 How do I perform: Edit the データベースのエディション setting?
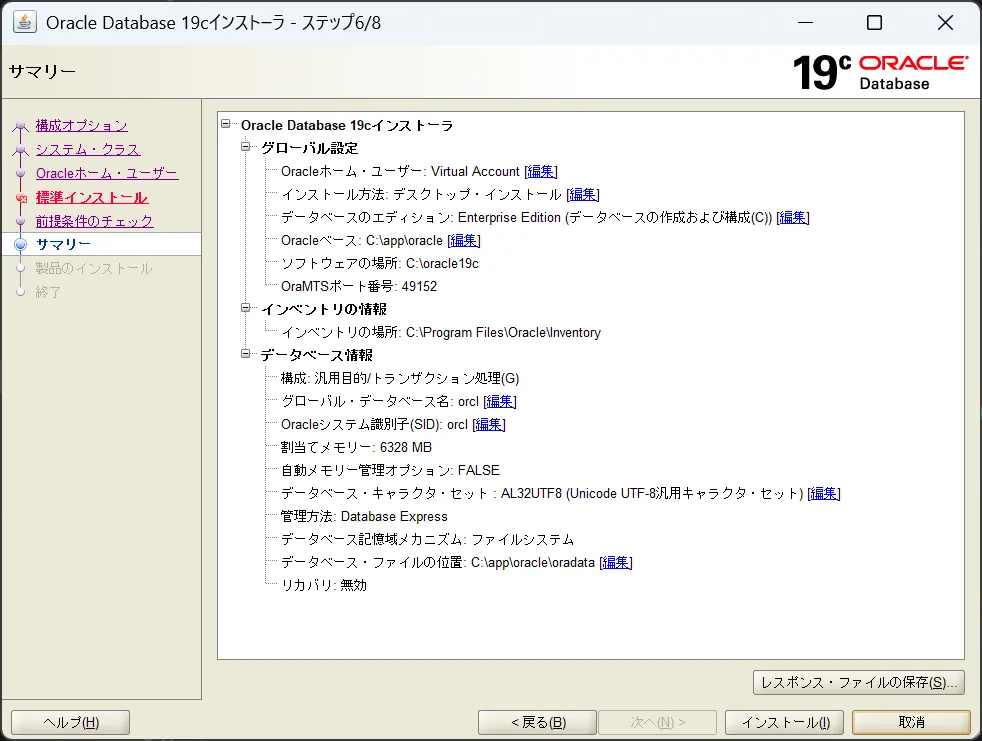coord(792,217)
